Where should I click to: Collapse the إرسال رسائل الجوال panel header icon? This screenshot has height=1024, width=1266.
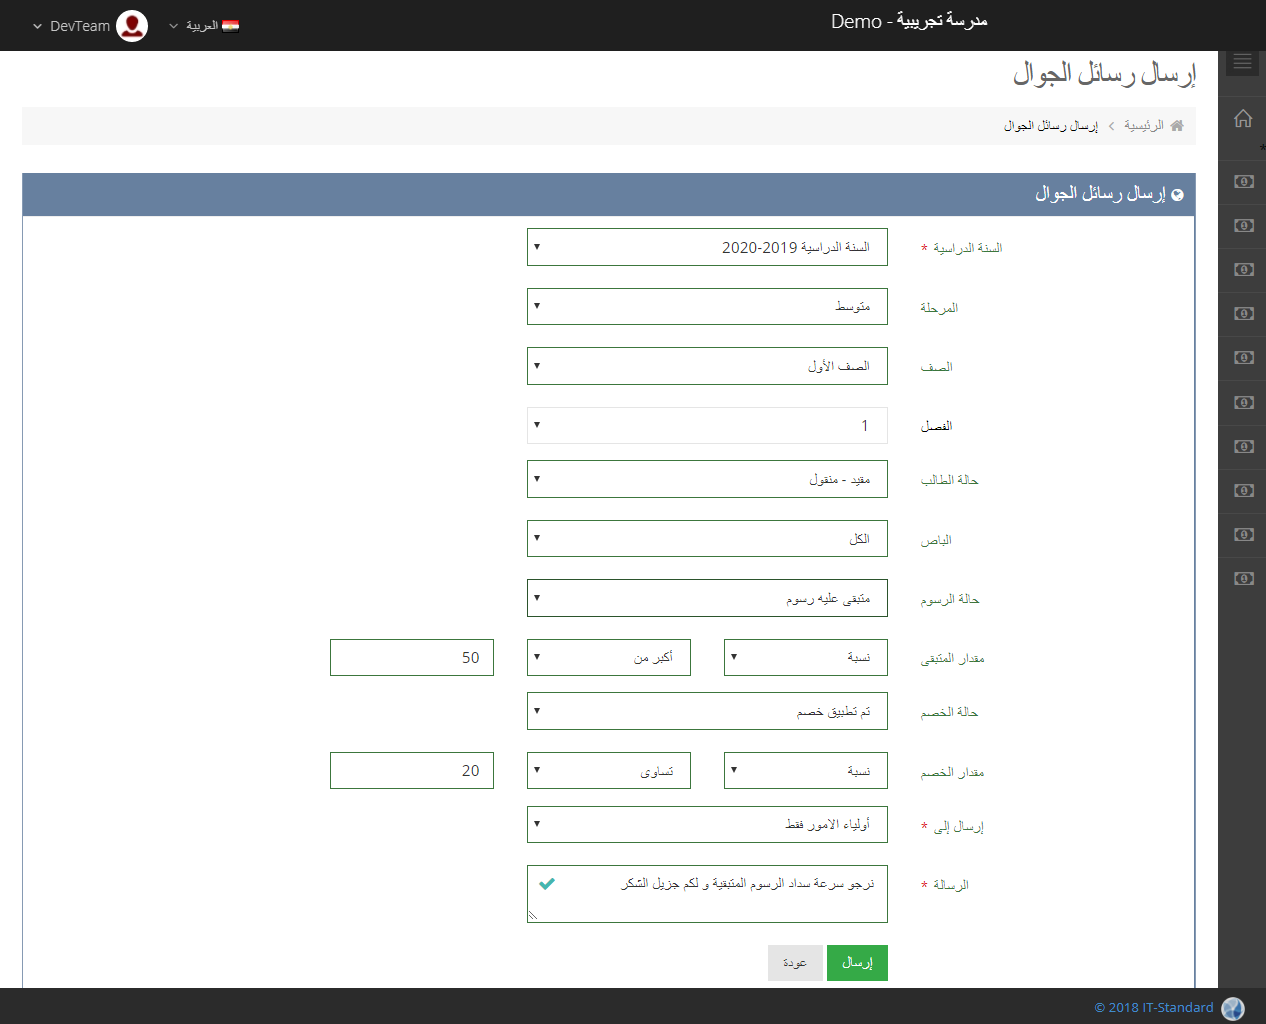(1177, 194)
